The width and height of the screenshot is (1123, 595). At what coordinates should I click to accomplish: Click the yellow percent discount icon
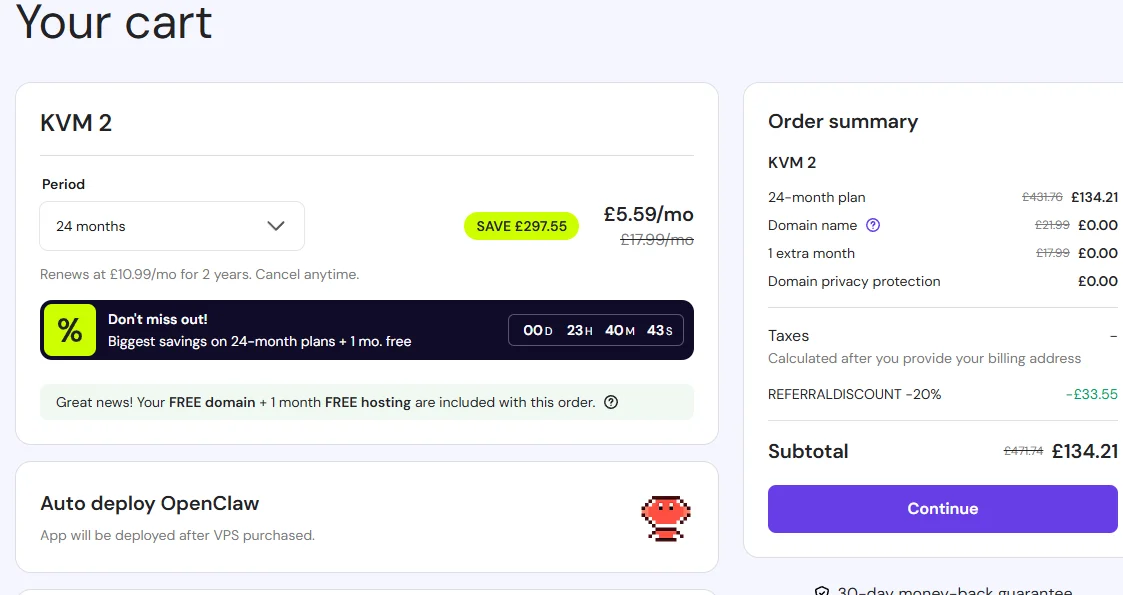[x=69, y=330]
